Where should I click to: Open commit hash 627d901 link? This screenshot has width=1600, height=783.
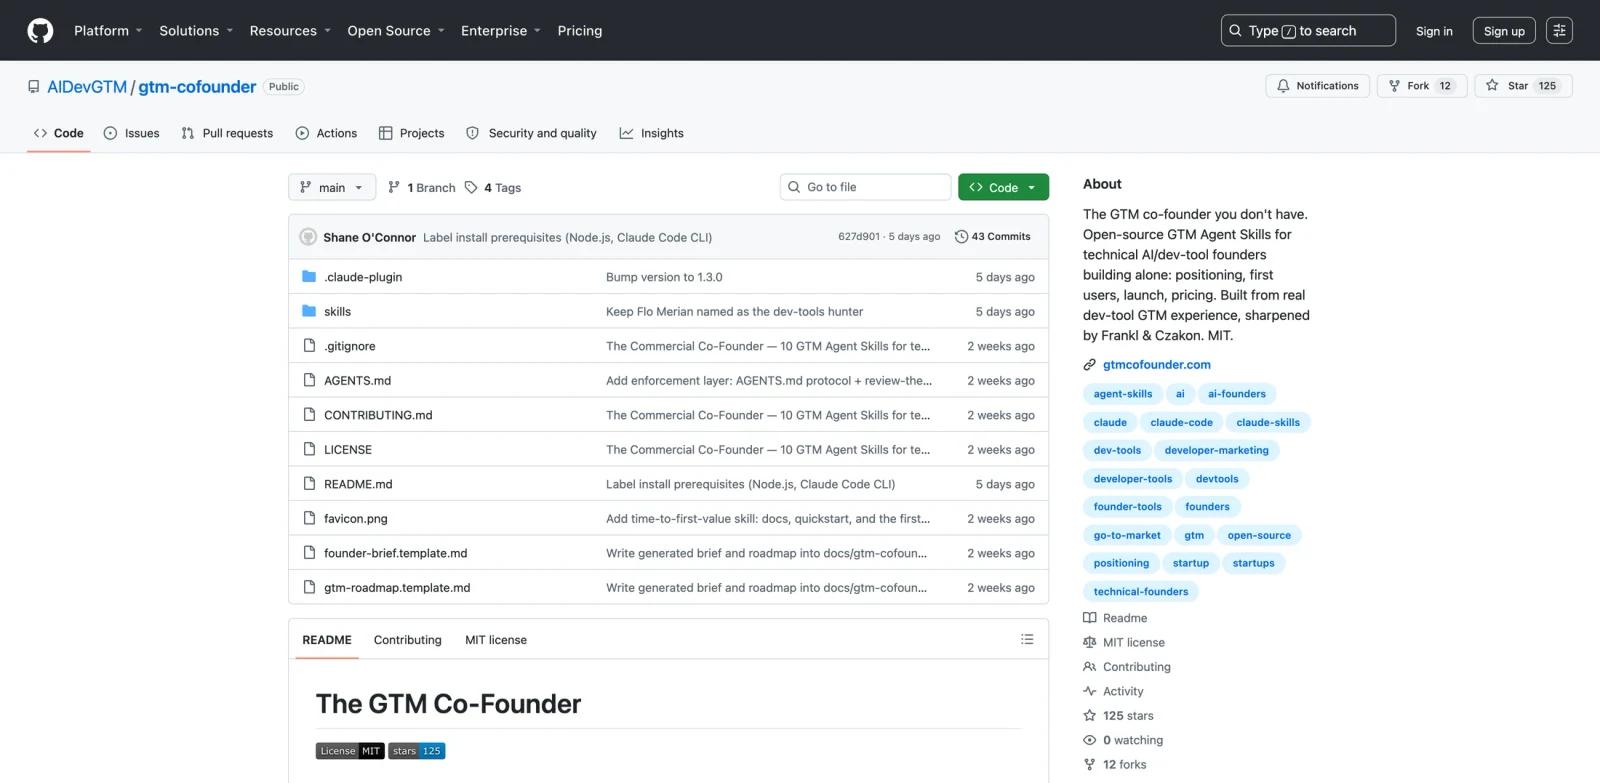tap(859, 237)
